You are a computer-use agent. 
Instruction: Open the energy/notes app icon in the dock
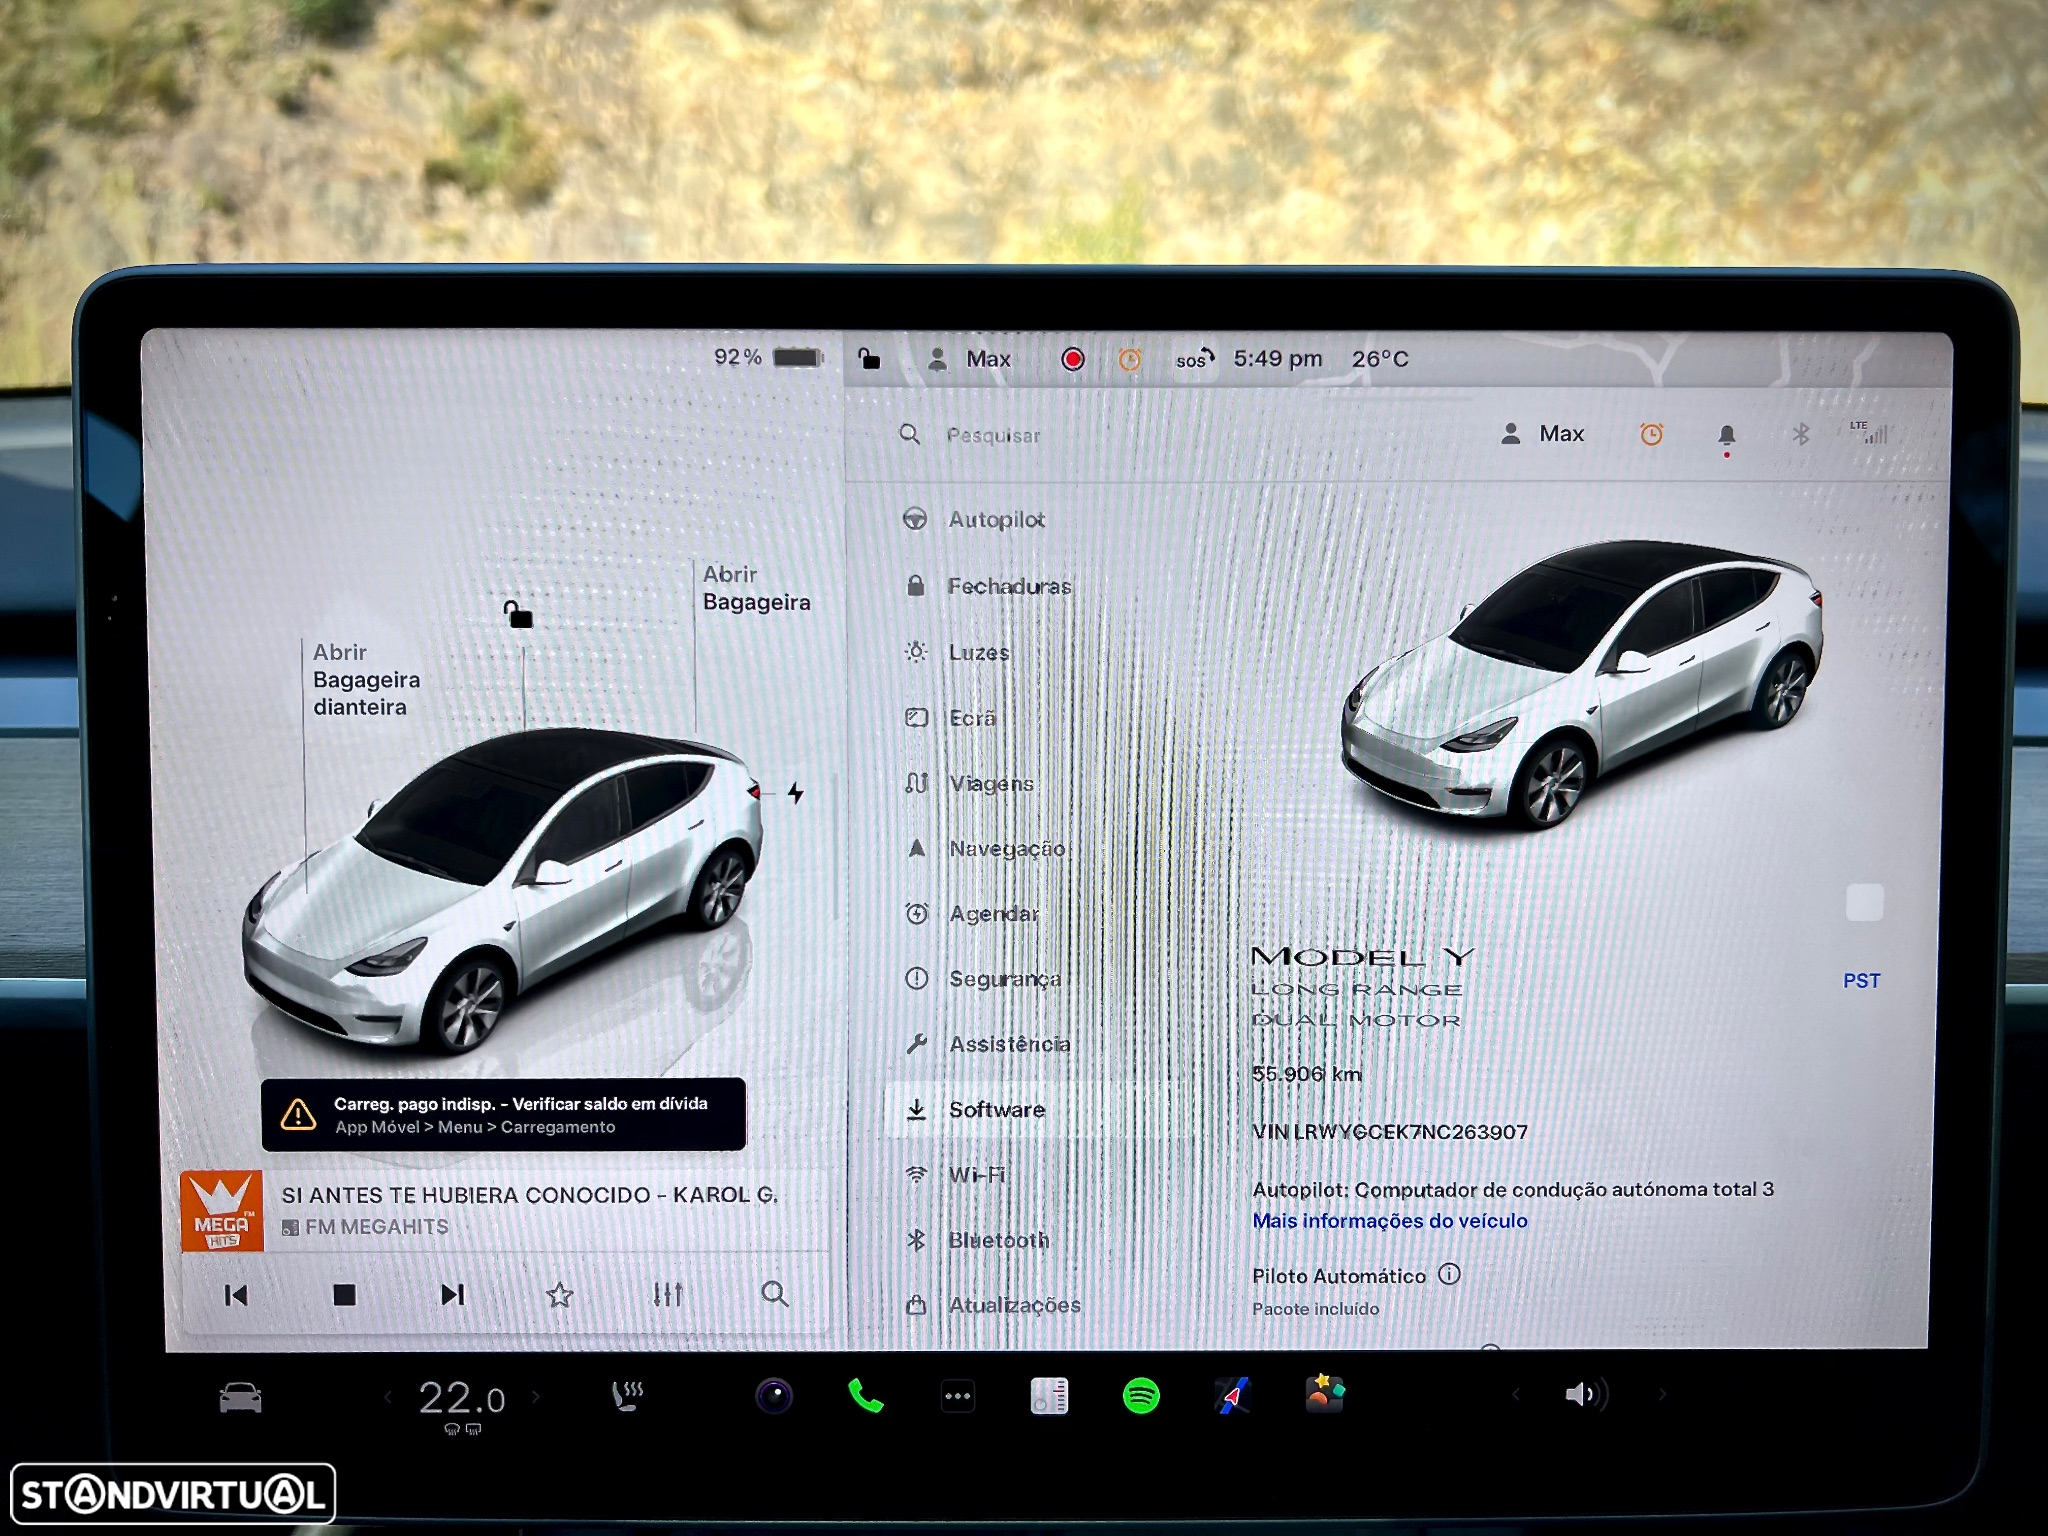click(1049, 1396)
